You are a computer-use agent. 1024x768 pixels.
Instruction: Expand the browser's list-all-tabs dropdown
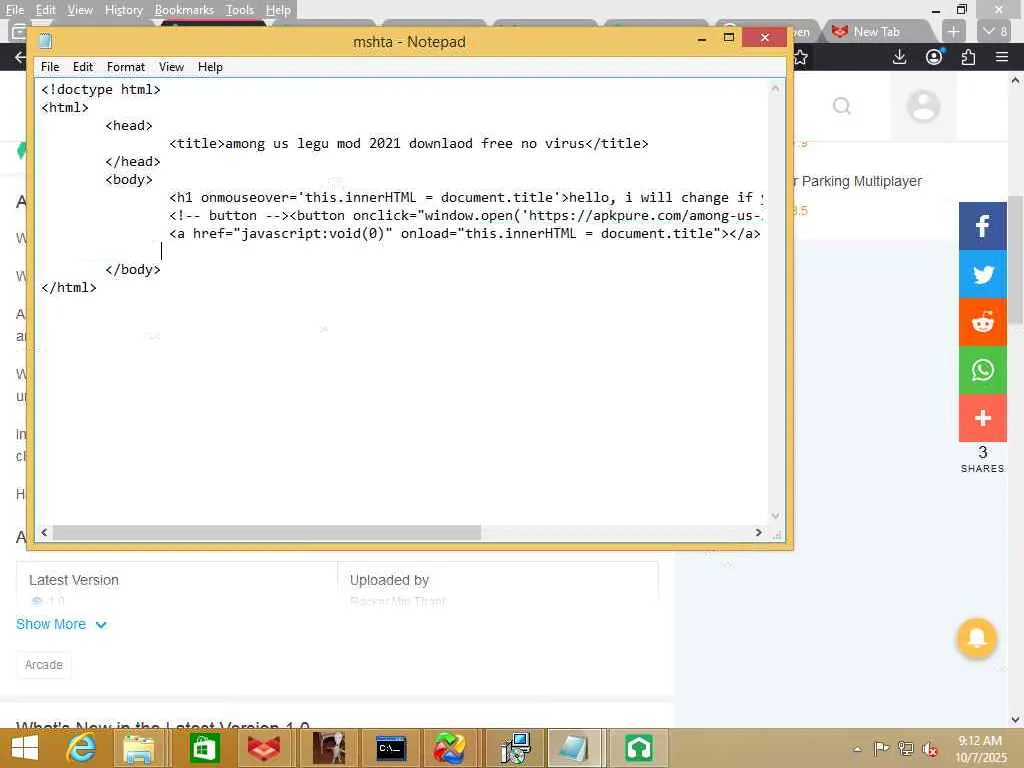click(995, 31)
